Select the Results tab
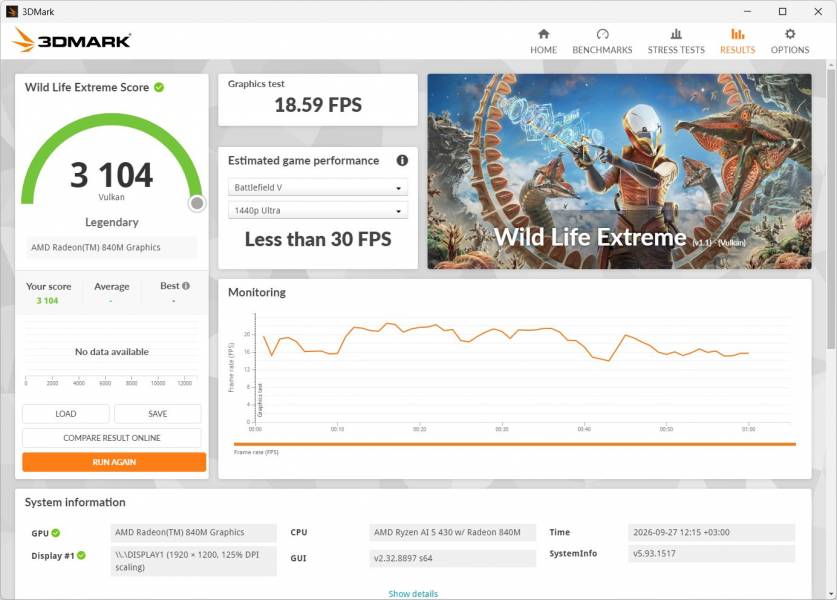 [737, 42]
